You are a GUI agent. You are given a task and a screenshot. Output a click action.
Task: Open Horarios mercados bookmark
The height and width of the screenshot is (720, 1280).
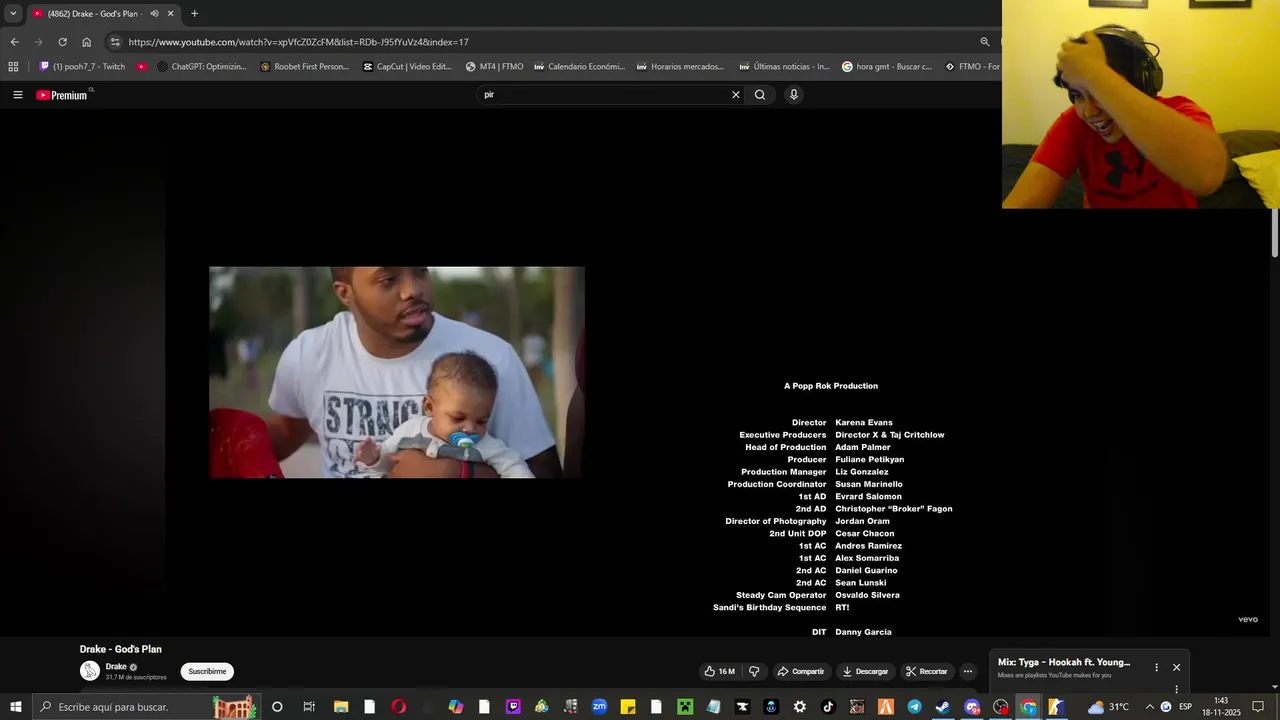680,67
